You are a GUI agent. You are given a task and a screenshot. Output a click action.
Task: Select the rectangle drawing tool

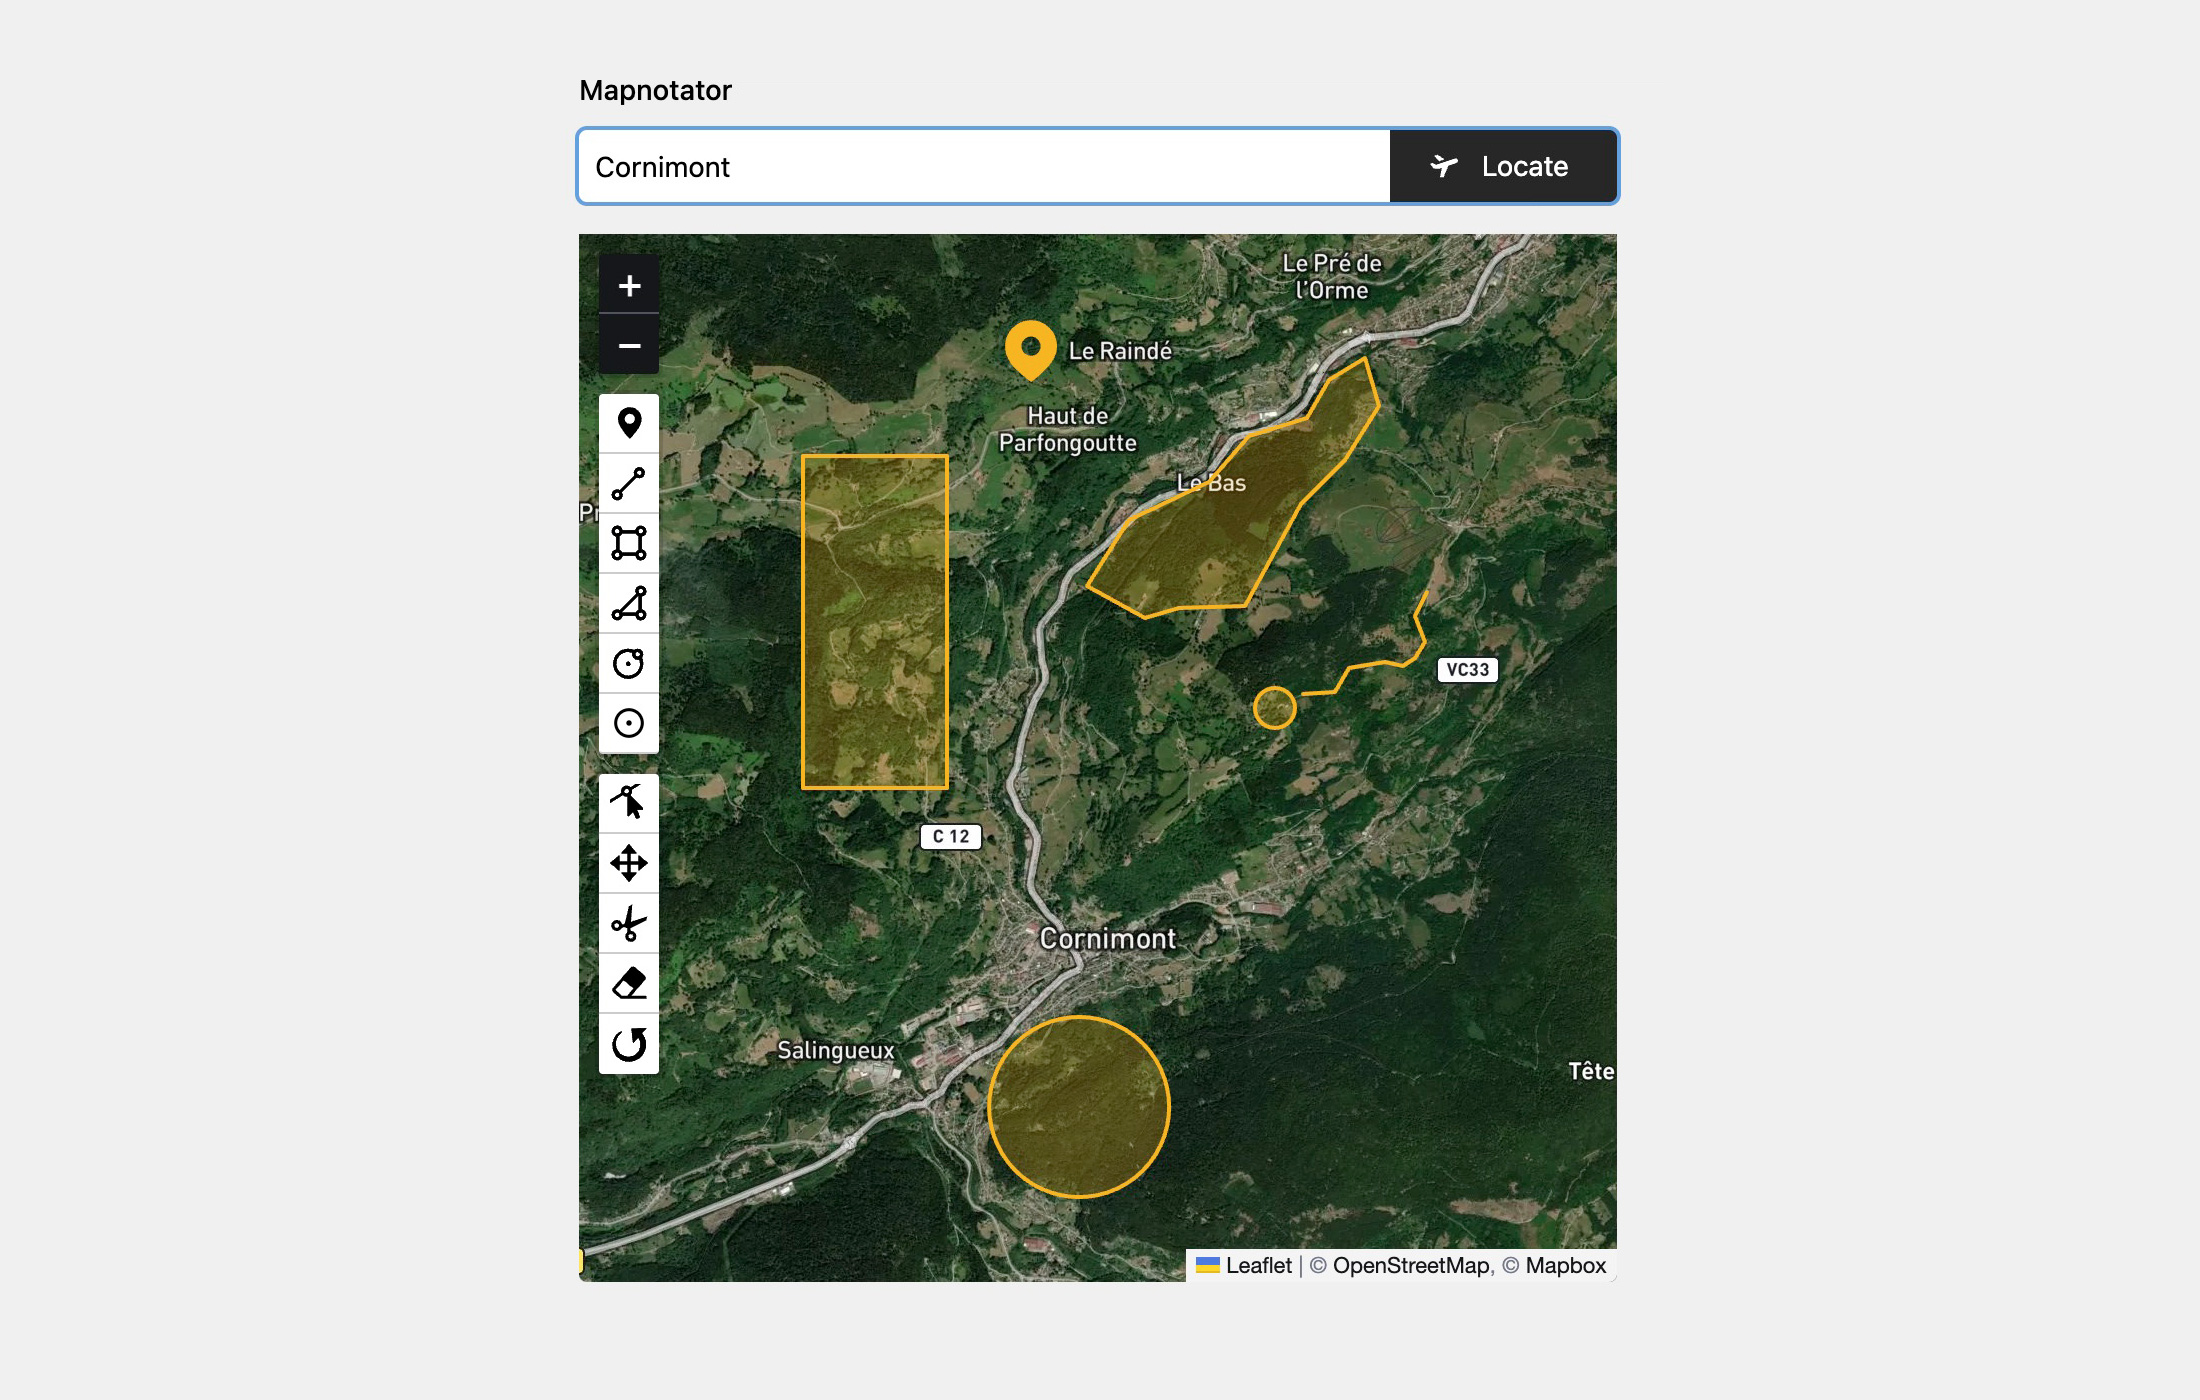629,544
